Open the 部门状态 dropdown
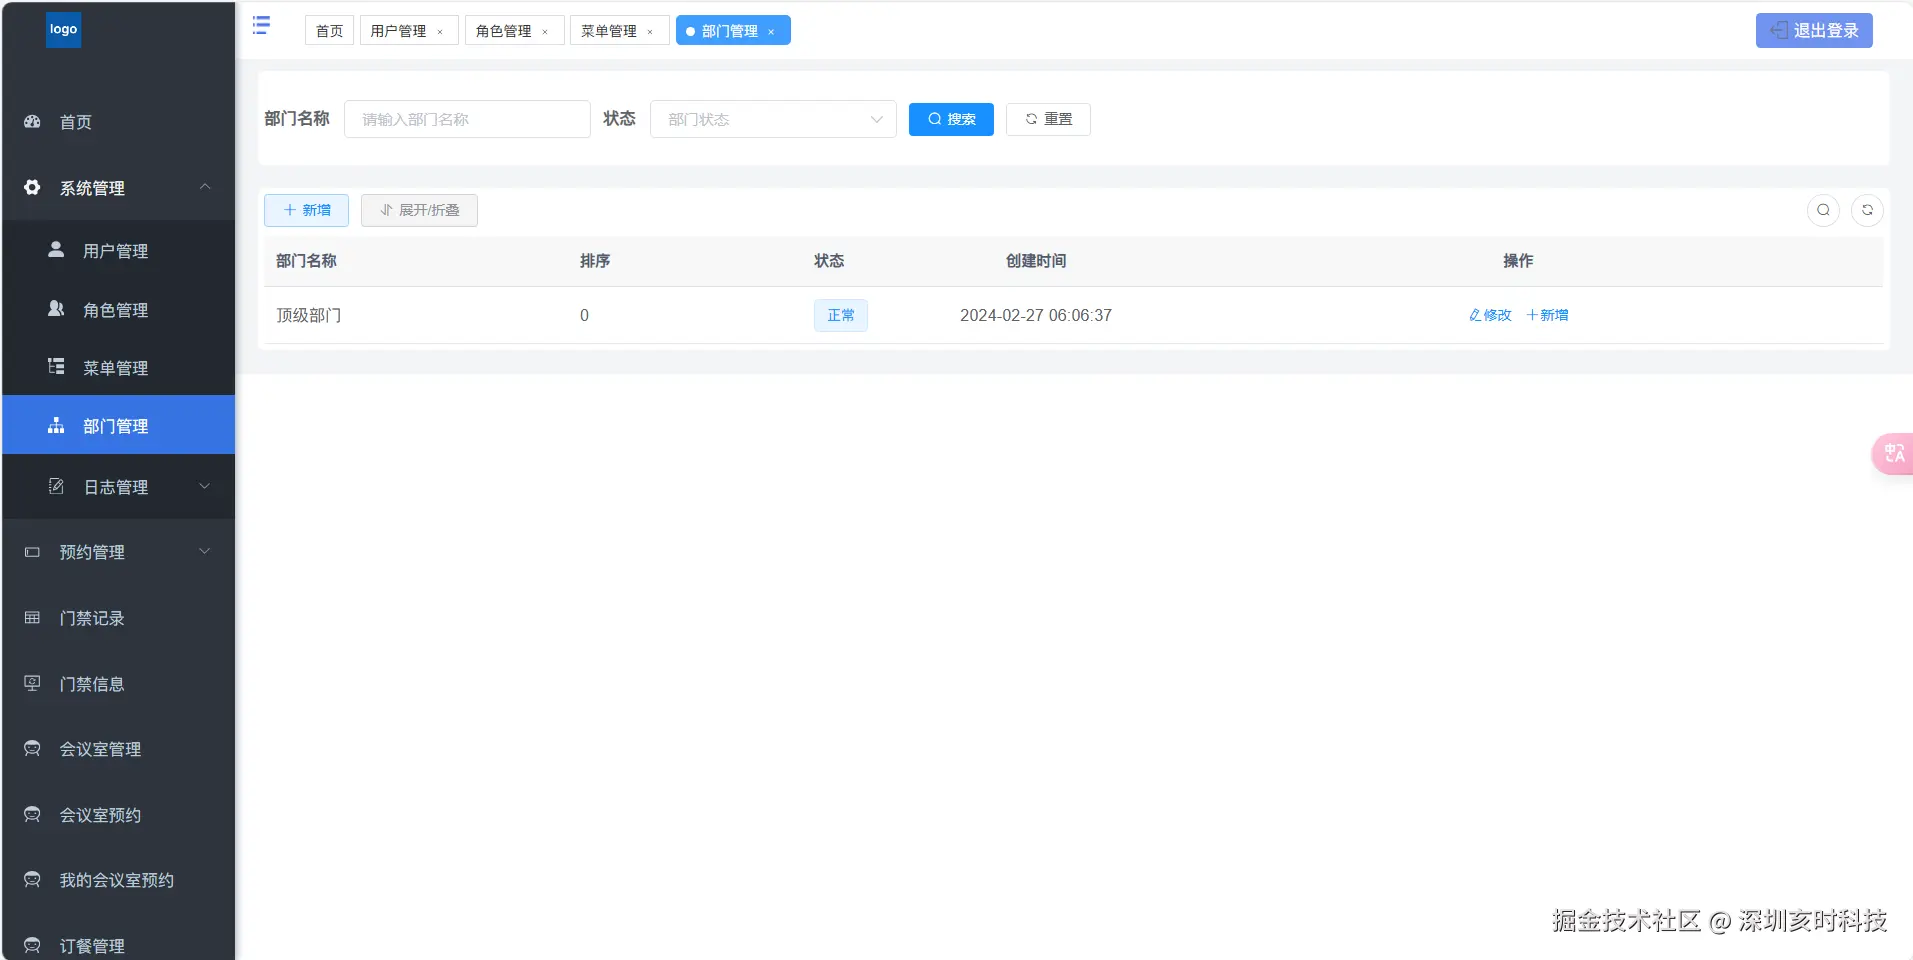1913x960 pixels. click(x=773, y=119)
